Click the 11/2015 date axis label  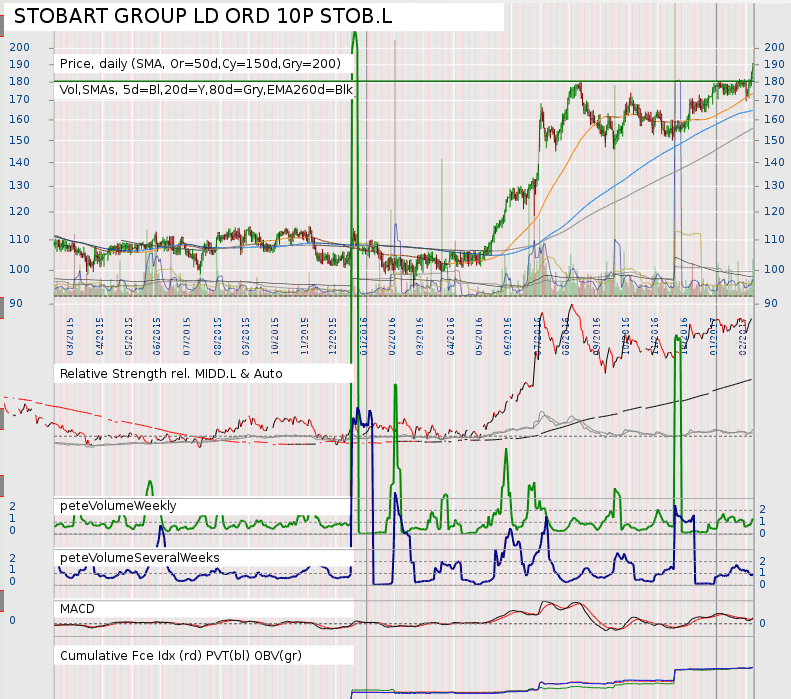(x=304, y=336)
